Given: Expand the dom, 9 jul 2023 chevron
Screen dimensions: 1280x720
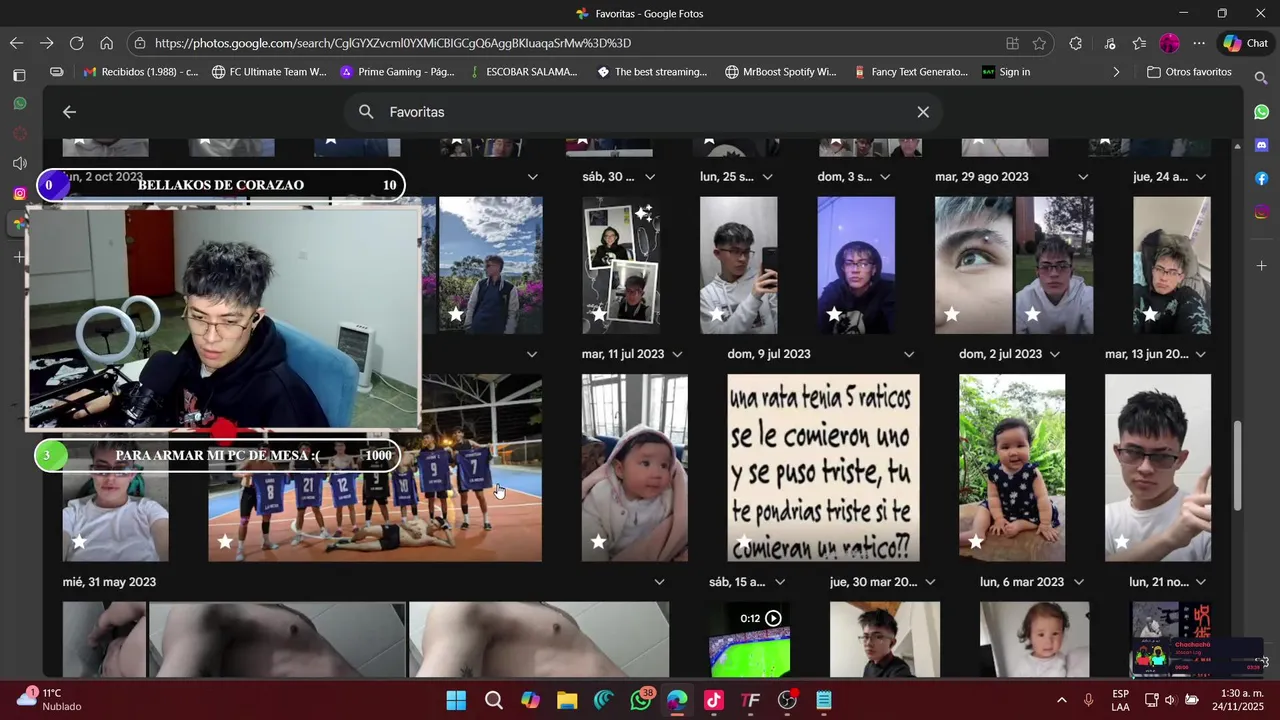Looking at the screenshot, I should (909, 354).
